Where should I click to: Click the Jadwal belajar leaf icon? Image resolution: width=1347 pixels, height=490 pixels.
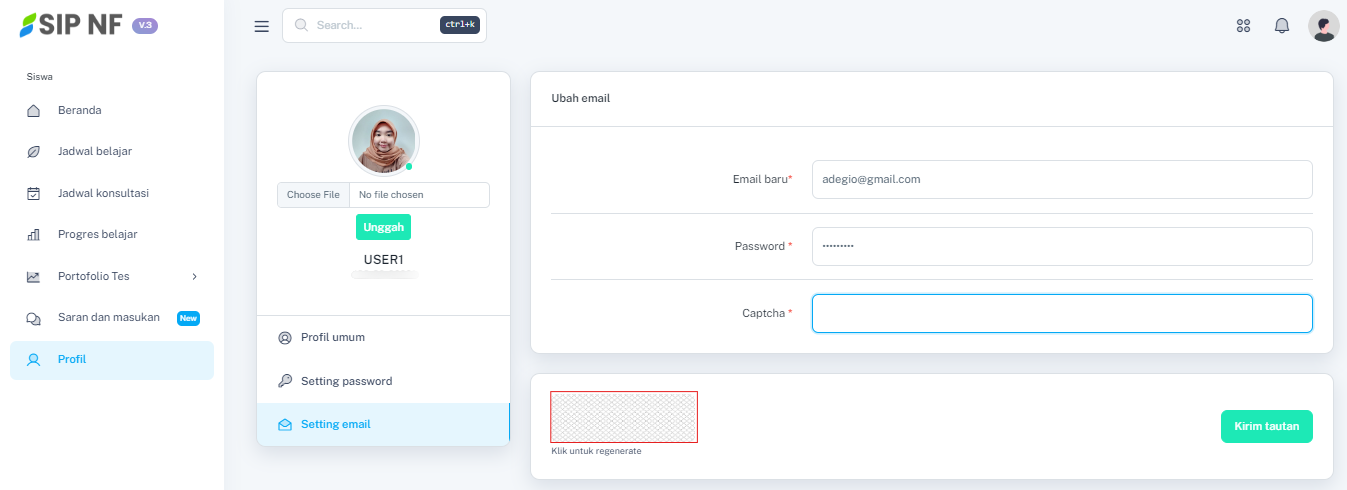tap(34, 152)
